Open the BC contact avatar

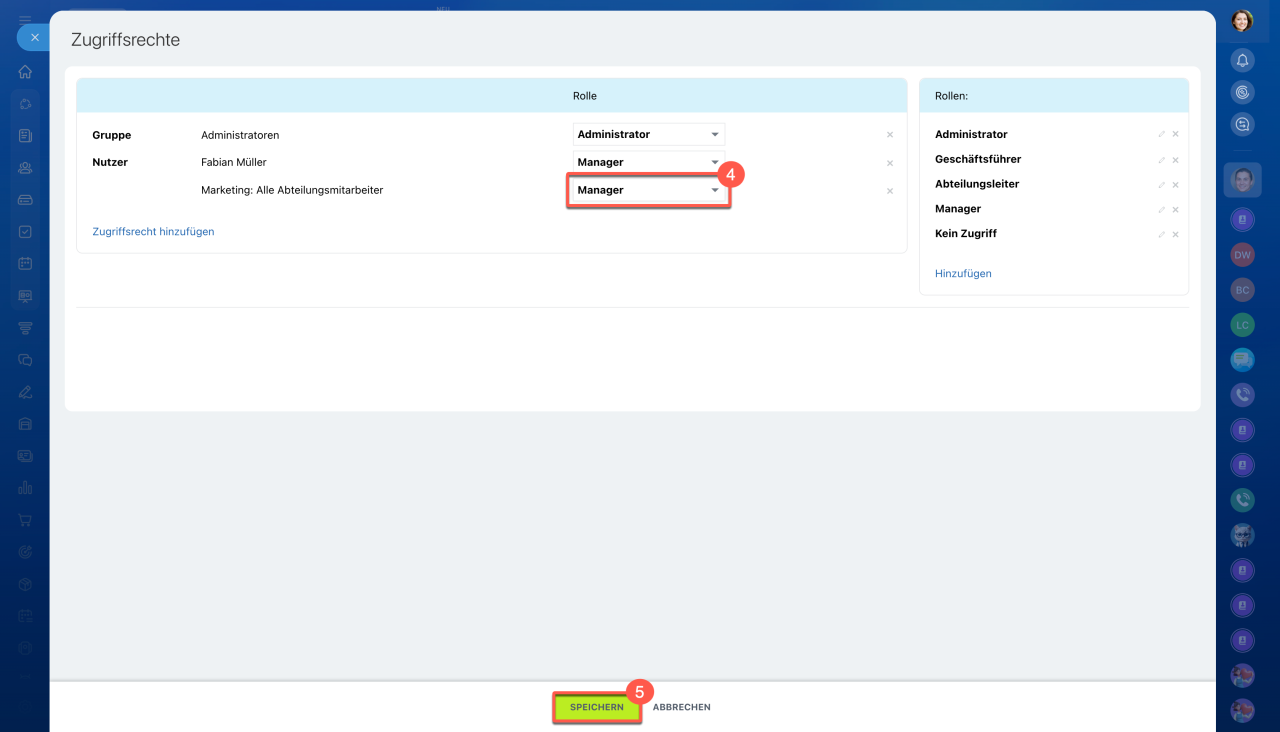pyautogui.click(x=1242, y=290)
